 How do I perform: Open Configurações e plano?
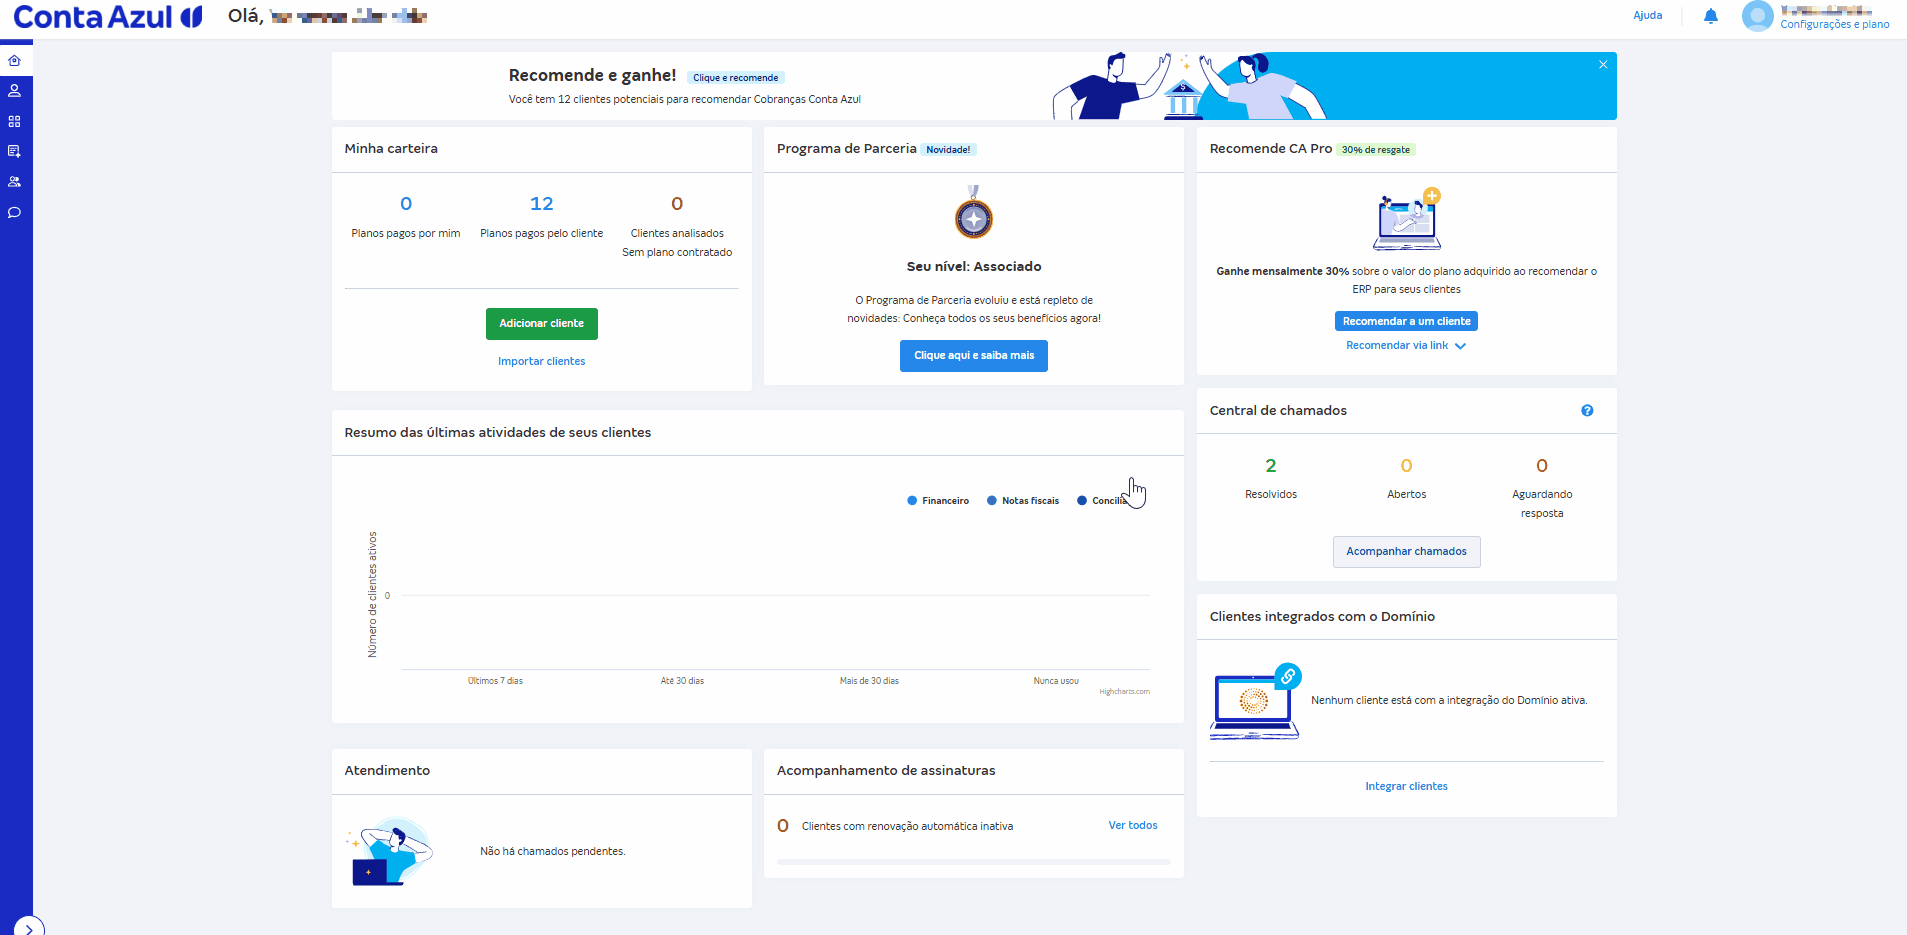tap(1834, 24)
